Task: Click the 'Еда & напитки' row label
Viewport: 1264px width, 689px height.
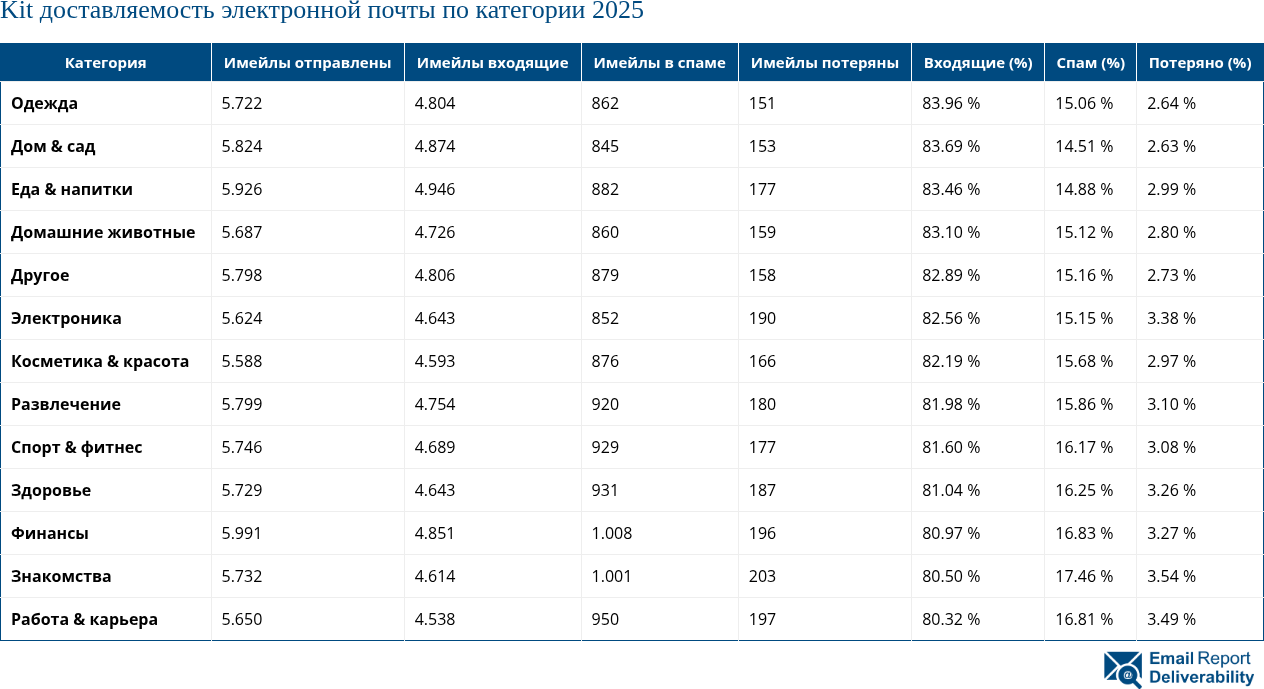Action: (72, 189)
